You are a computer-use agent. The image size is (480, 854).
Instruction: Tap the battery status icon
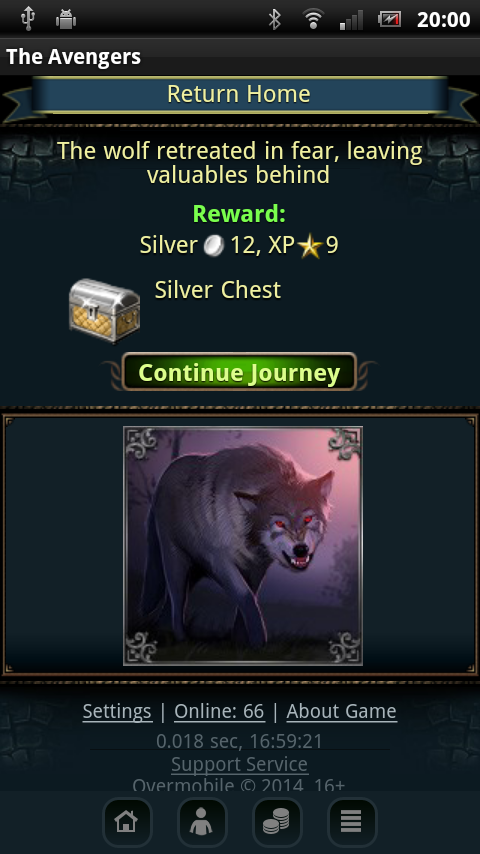tap(390, 20)
